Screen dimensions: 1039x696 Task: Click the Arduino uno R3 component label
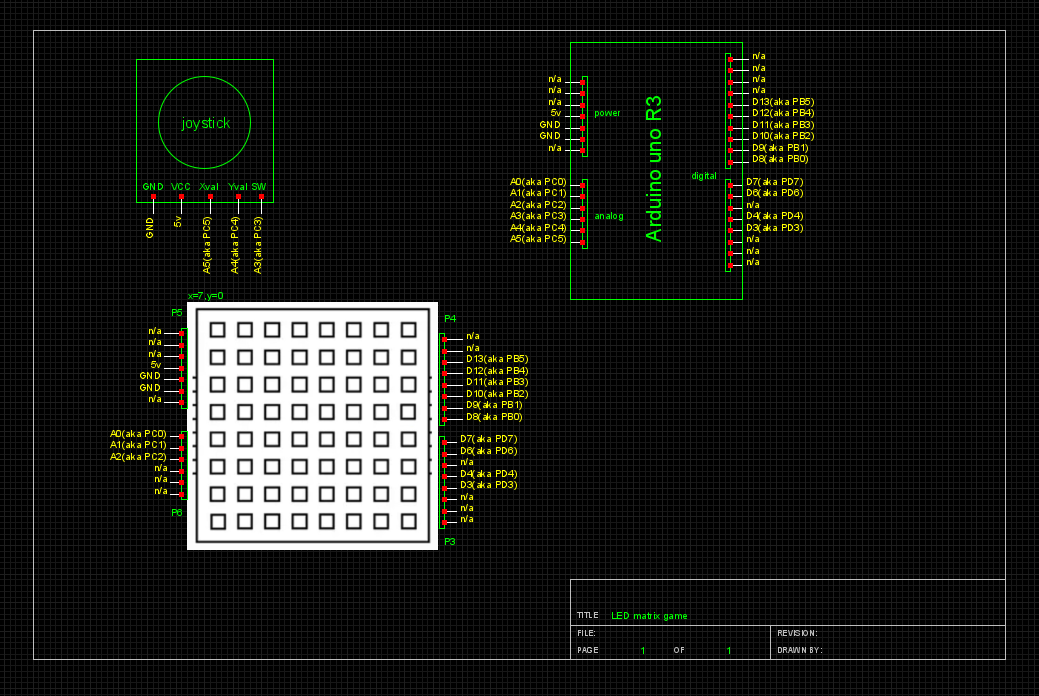pyautogui.click(x=654, y=169)
